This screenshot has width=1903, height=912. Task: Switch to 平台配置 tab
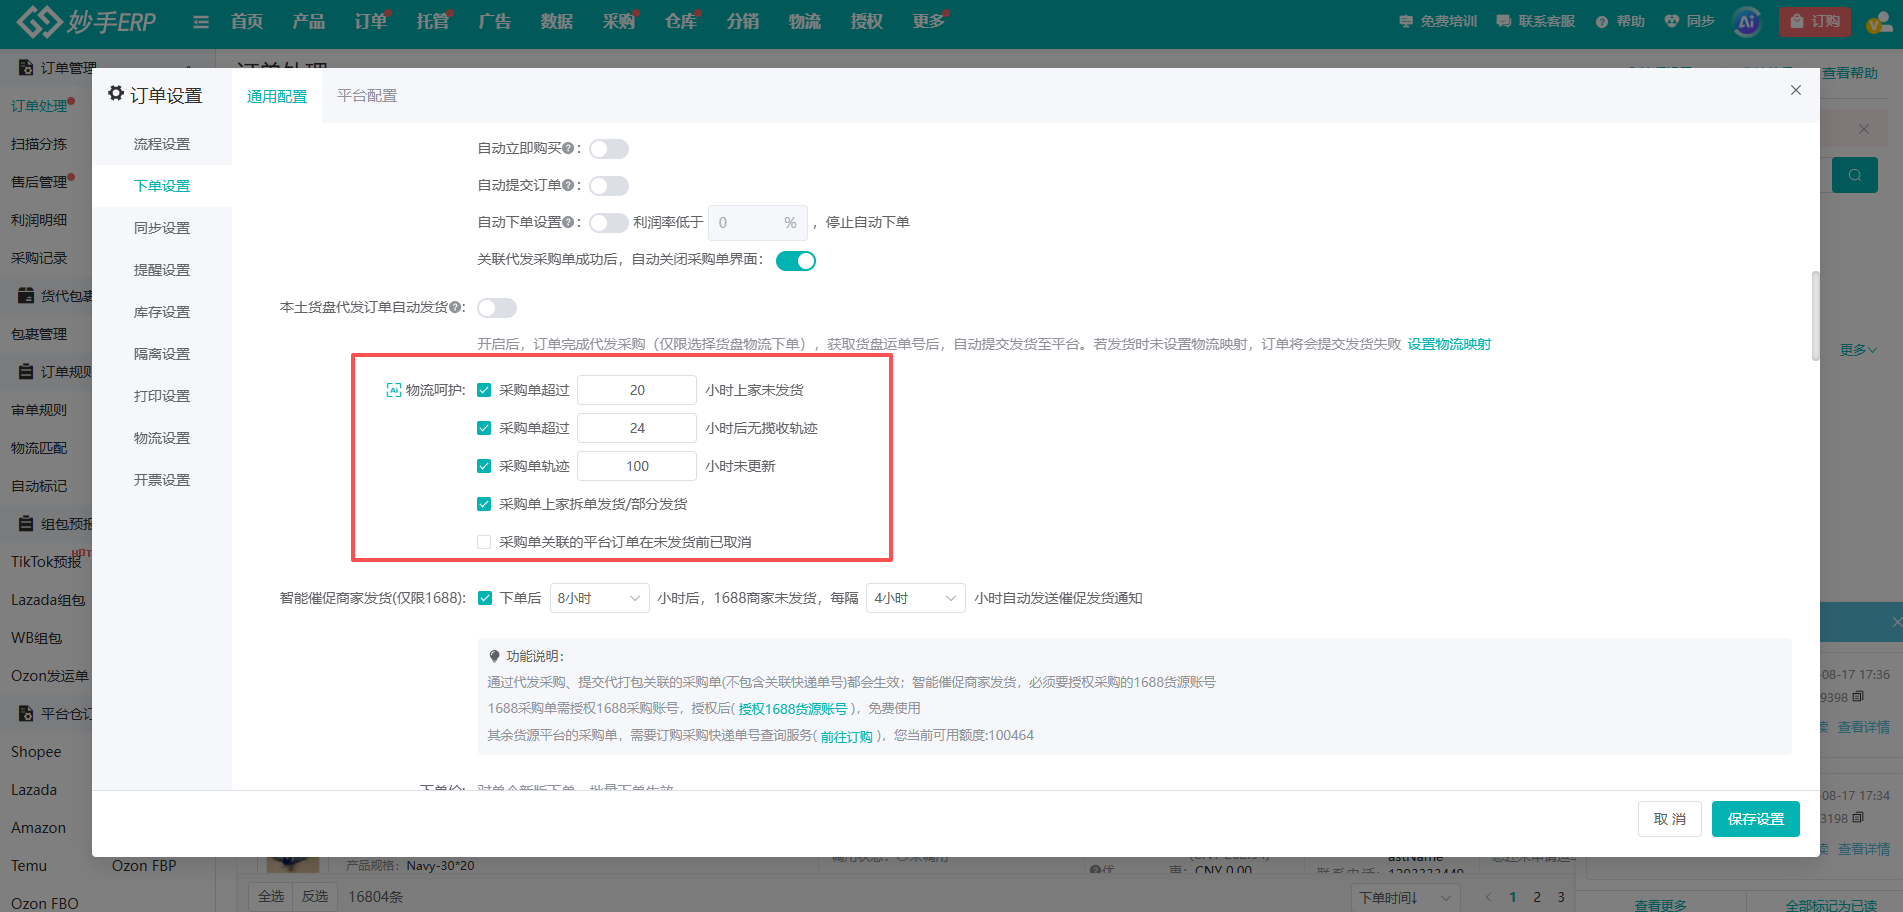[367, 96]
